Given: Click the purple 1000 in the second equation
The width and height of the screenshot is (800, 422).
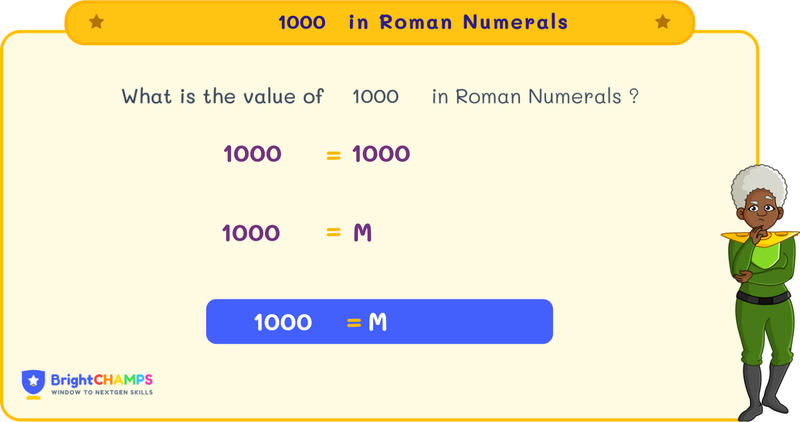Looking at the screenshot, I should pos(250,233).
